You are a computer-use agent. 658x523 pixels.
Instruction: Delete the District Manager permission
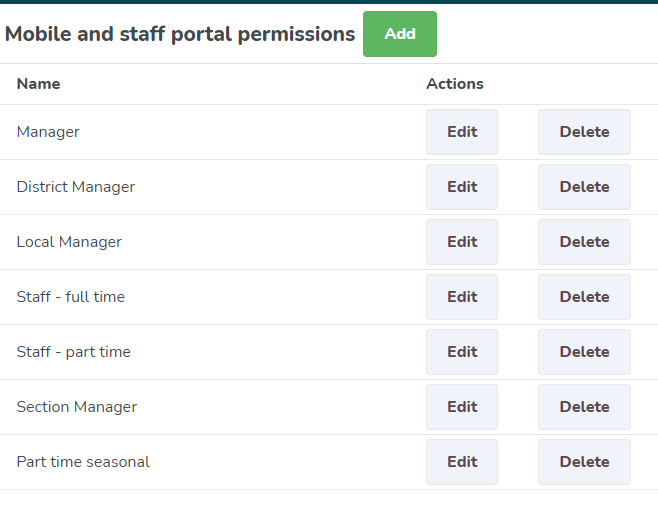tap(584, 187)
